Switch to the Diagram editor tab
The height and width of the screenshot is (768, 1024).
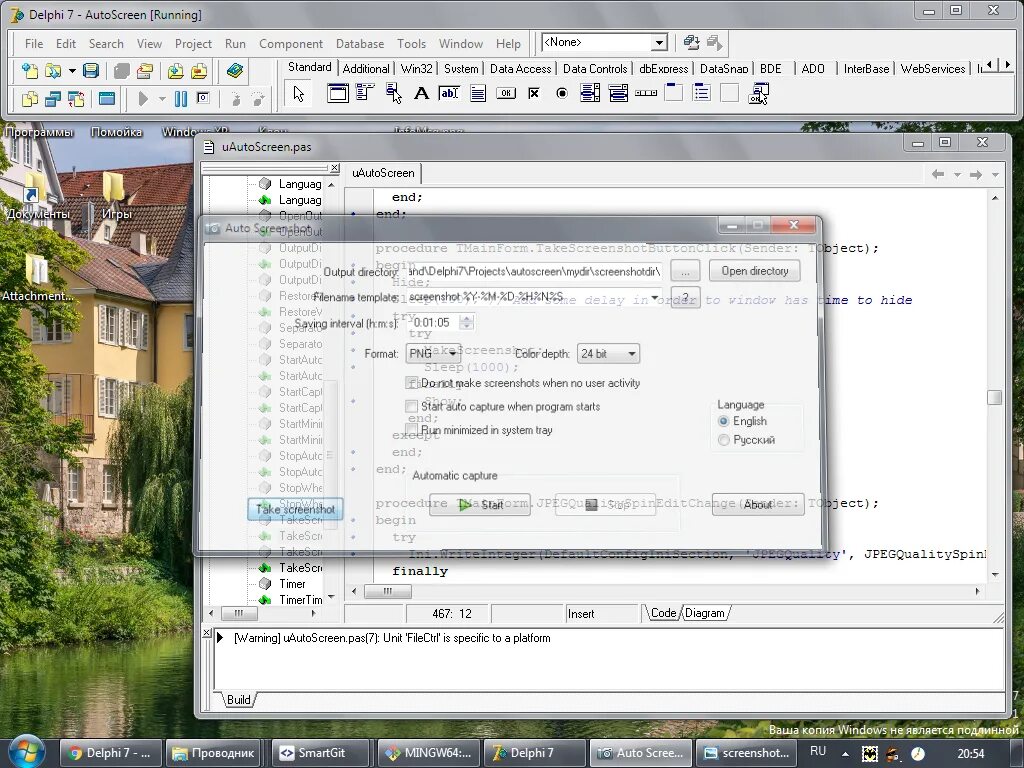pyautogui.click(x=705, y=613)
